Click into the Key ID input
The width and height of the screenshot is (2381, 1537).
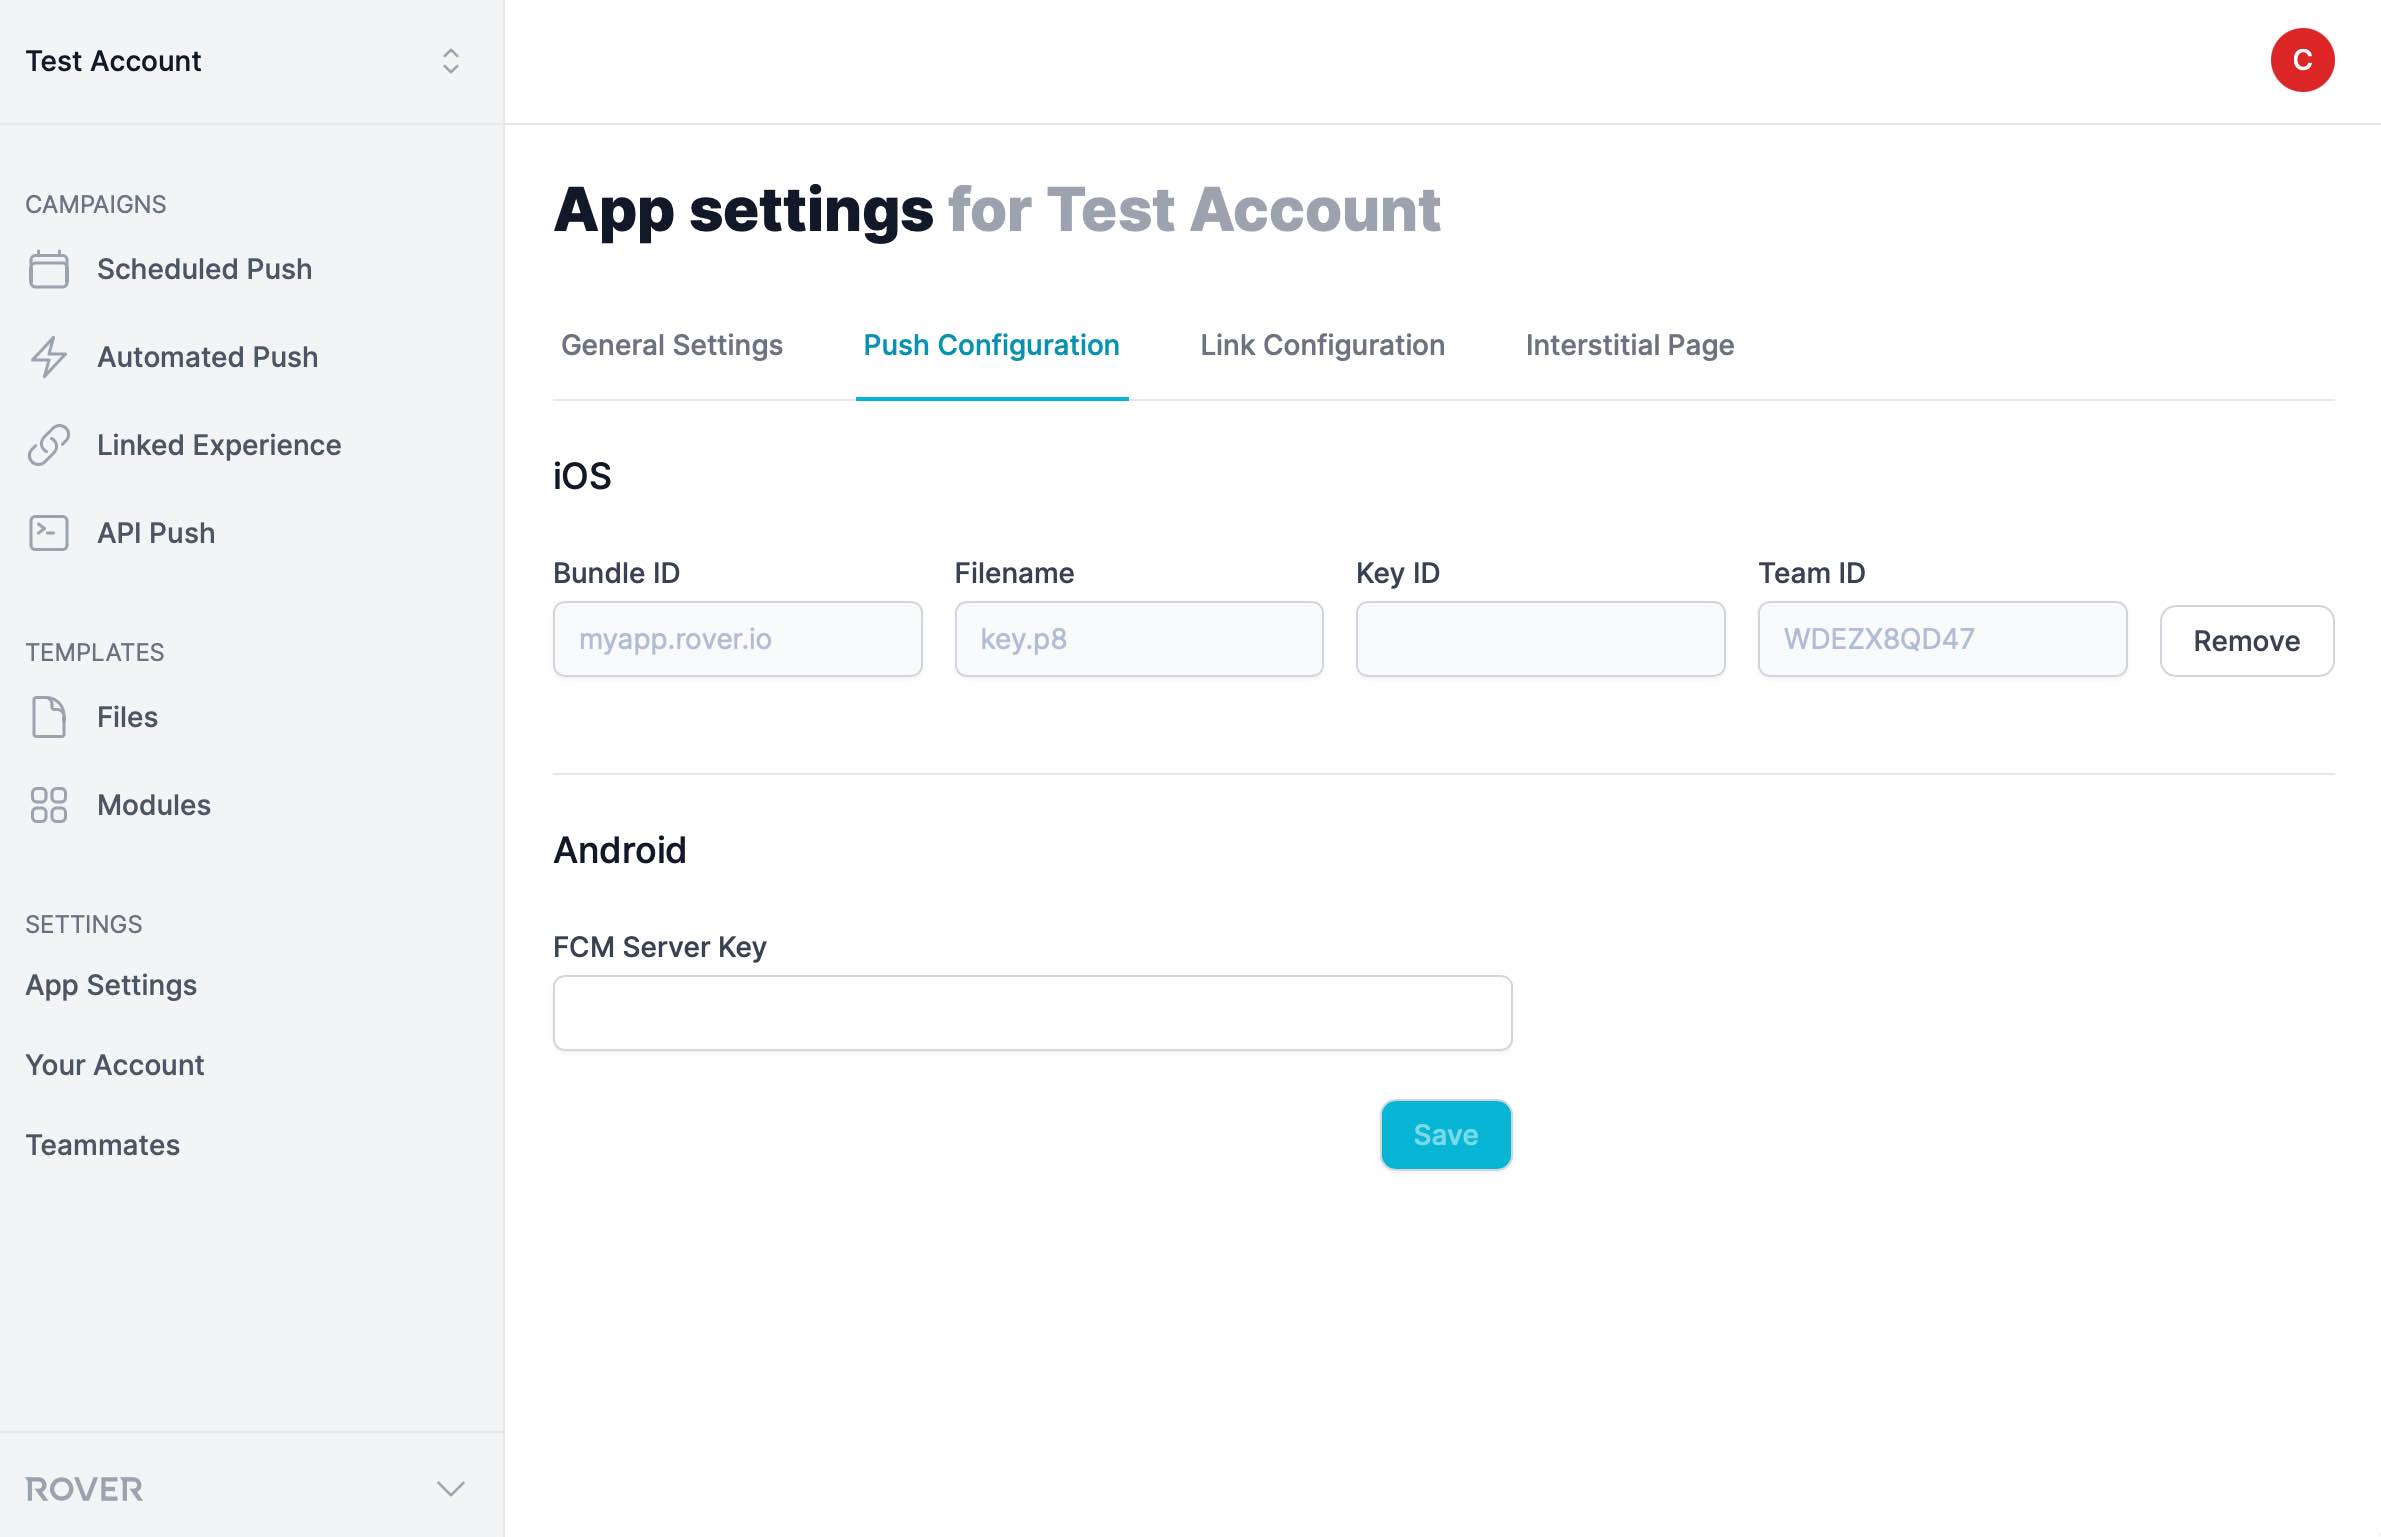point(1540,639)
